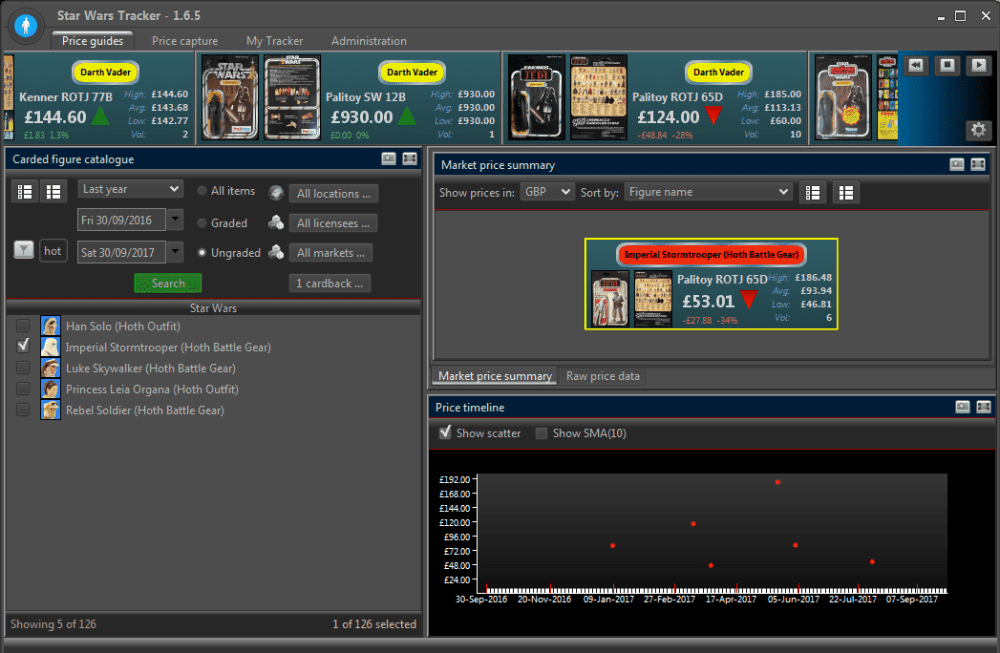Click the figures icon beside All markets

tap(276, 252)
